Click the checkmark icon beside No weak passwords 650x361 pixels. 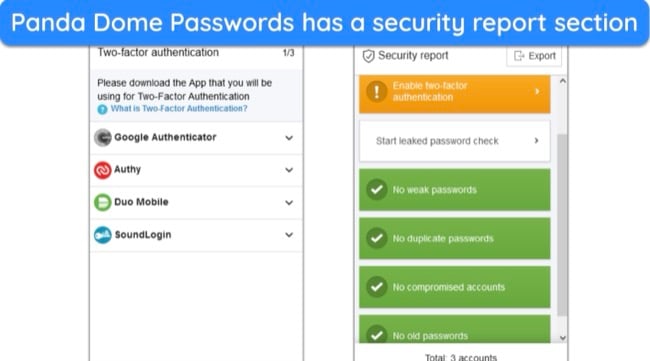click(x=377, y=190)
